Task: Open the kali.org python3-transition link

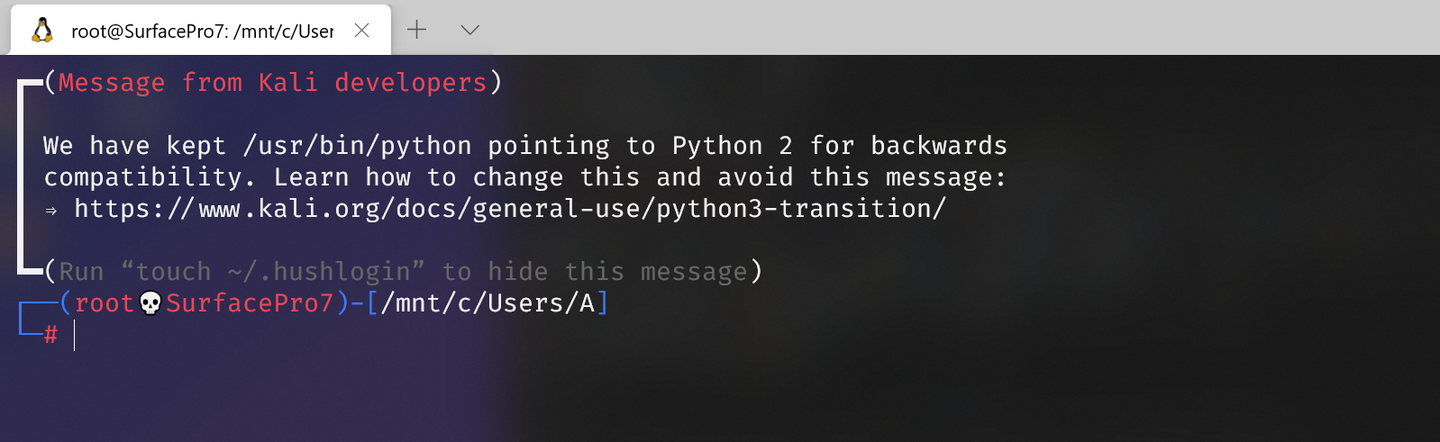Action: [x=509, y=209]
